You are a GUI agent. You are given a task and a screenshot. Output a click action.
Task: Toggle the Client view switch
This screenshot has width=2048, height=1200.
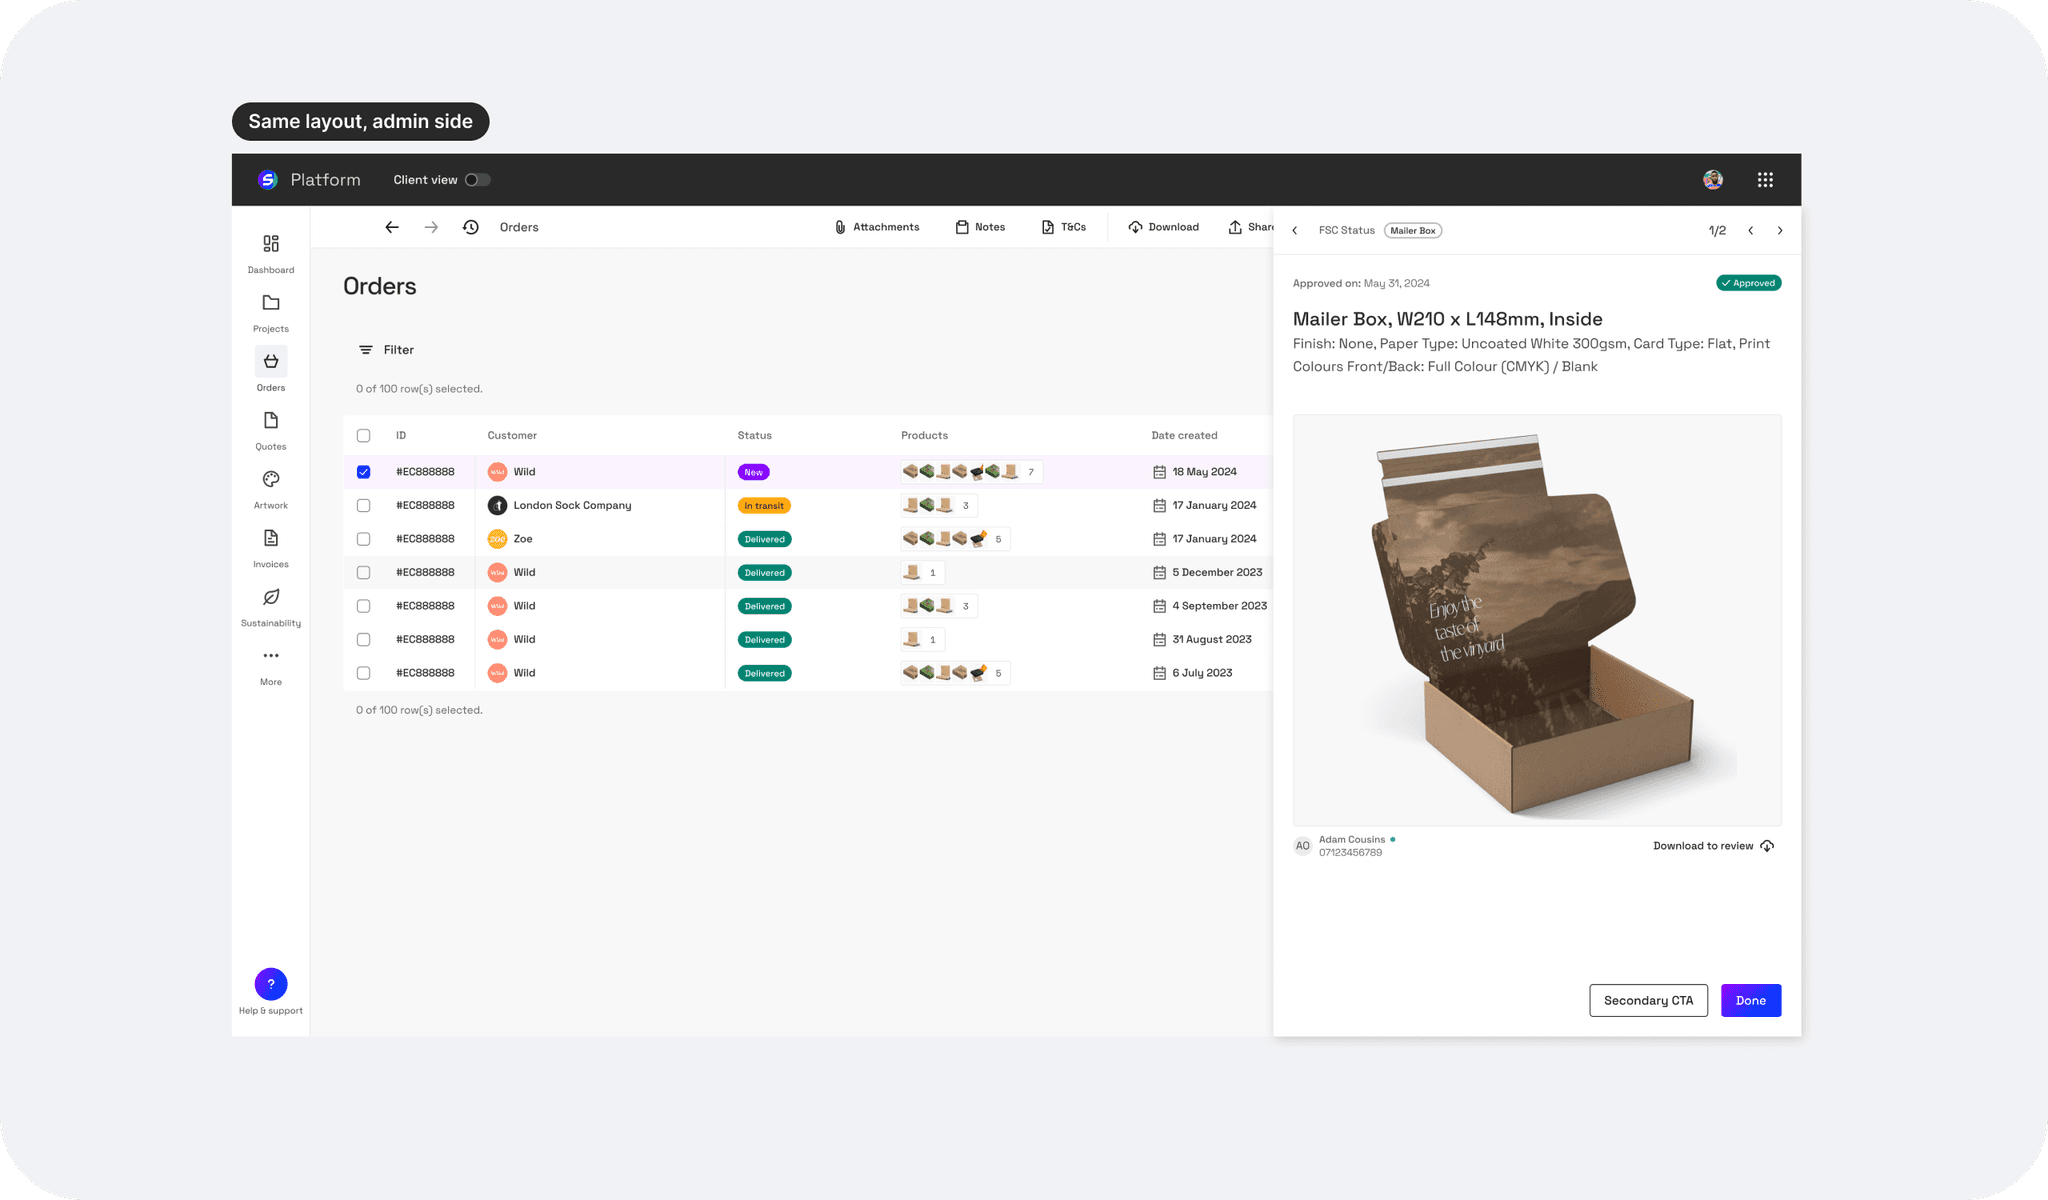pos(477,180)
